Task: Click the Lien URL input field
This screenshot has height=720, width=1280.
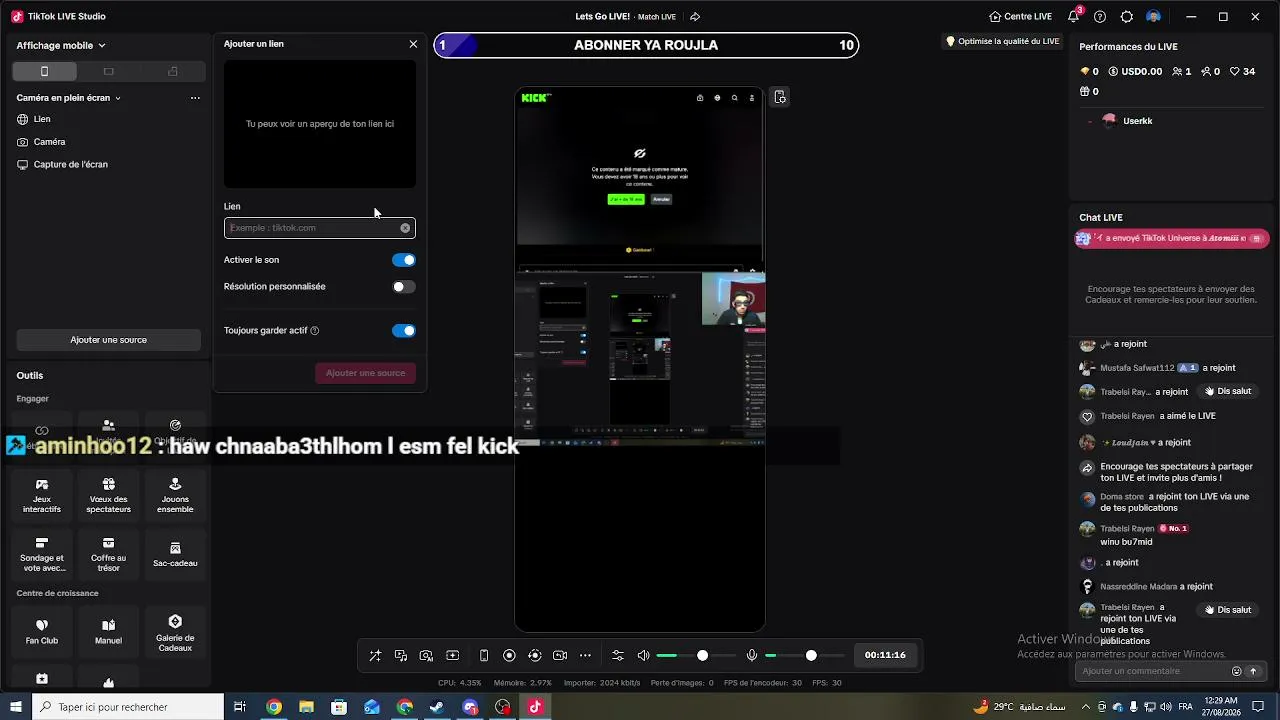Action: click(x=319, y=228)
